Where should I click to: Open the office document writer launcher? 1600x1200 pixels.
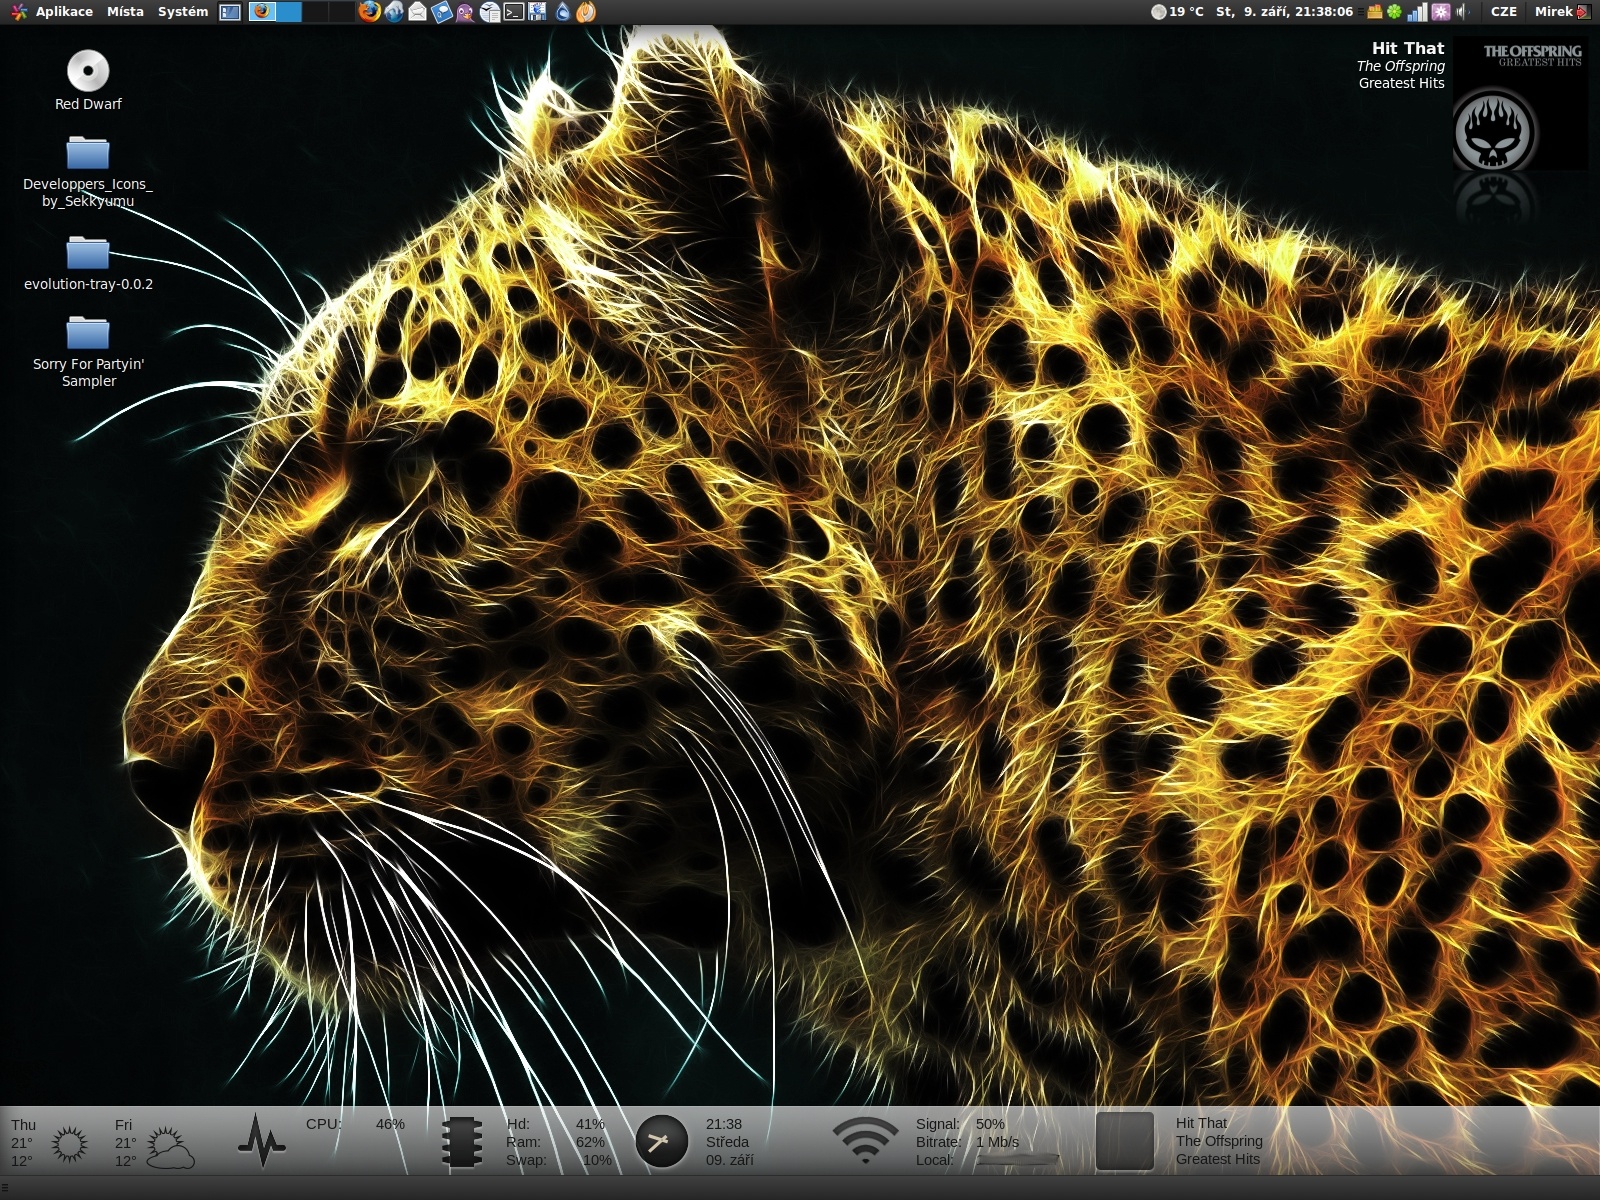490,12
